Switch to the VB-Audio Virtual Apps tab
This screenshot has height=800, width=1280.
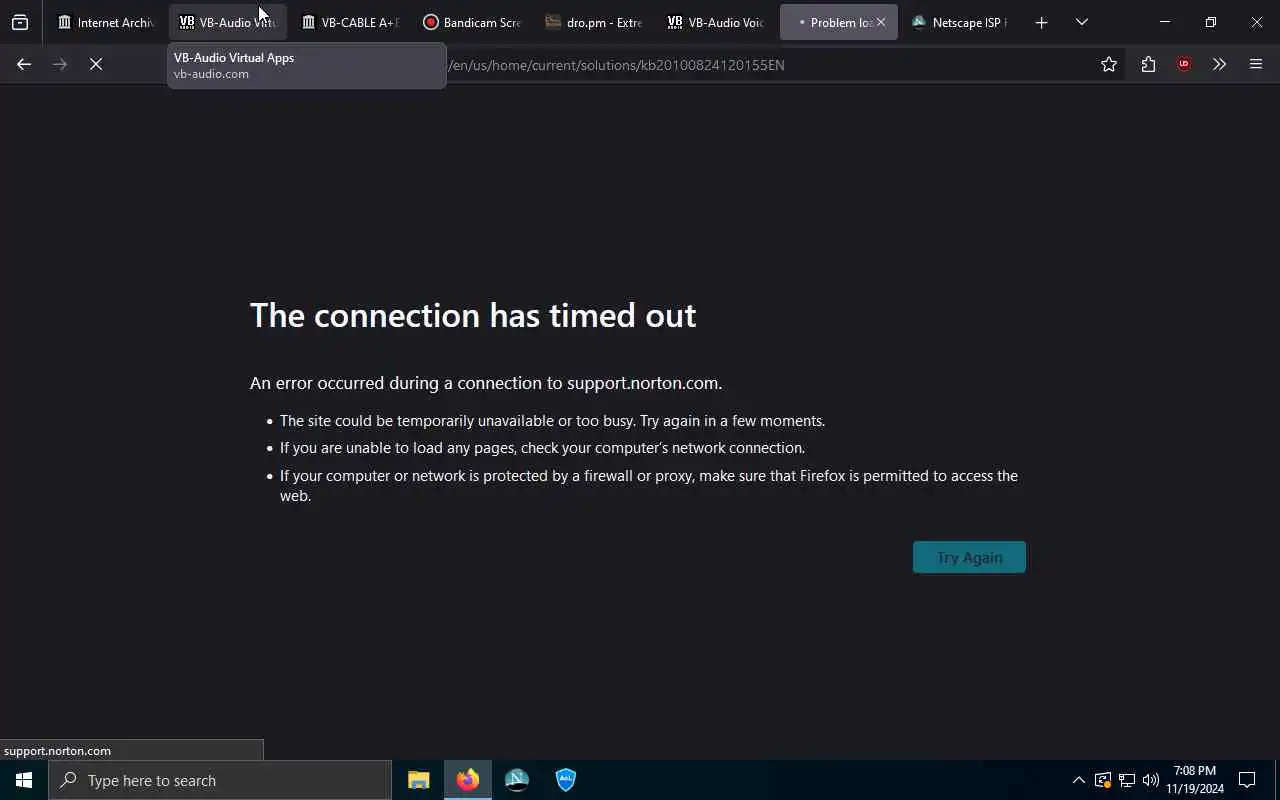click(x=228, y=22)
